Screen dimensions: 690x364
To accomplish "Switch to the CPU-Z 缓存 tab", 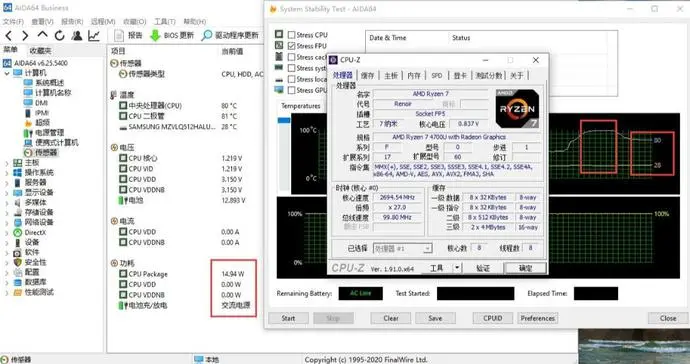I will click(367, 76).
